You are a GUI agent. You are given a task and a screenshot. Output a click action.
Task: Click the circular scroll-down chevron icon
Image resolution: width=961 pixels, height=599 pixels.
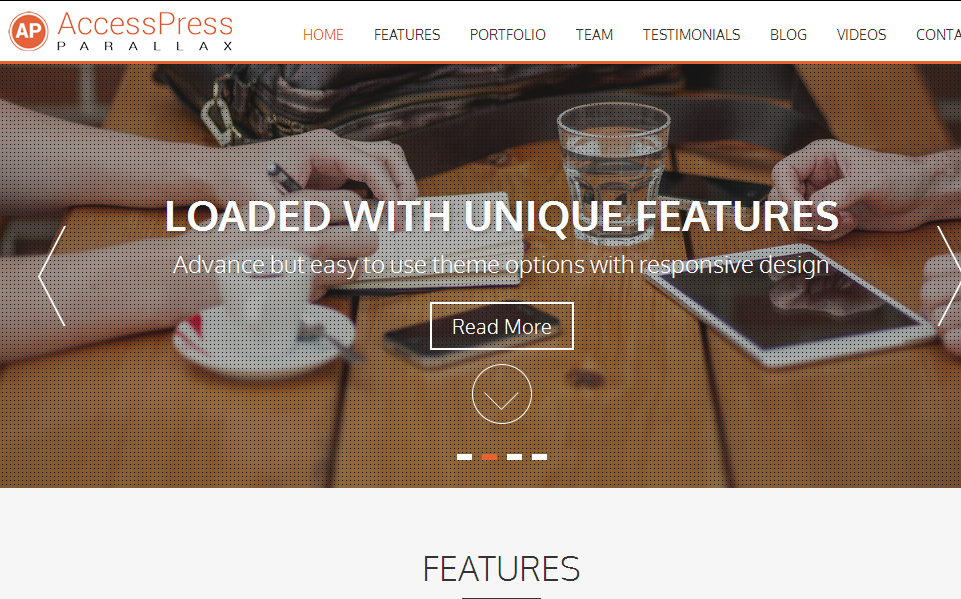click(x=502, y=394)
